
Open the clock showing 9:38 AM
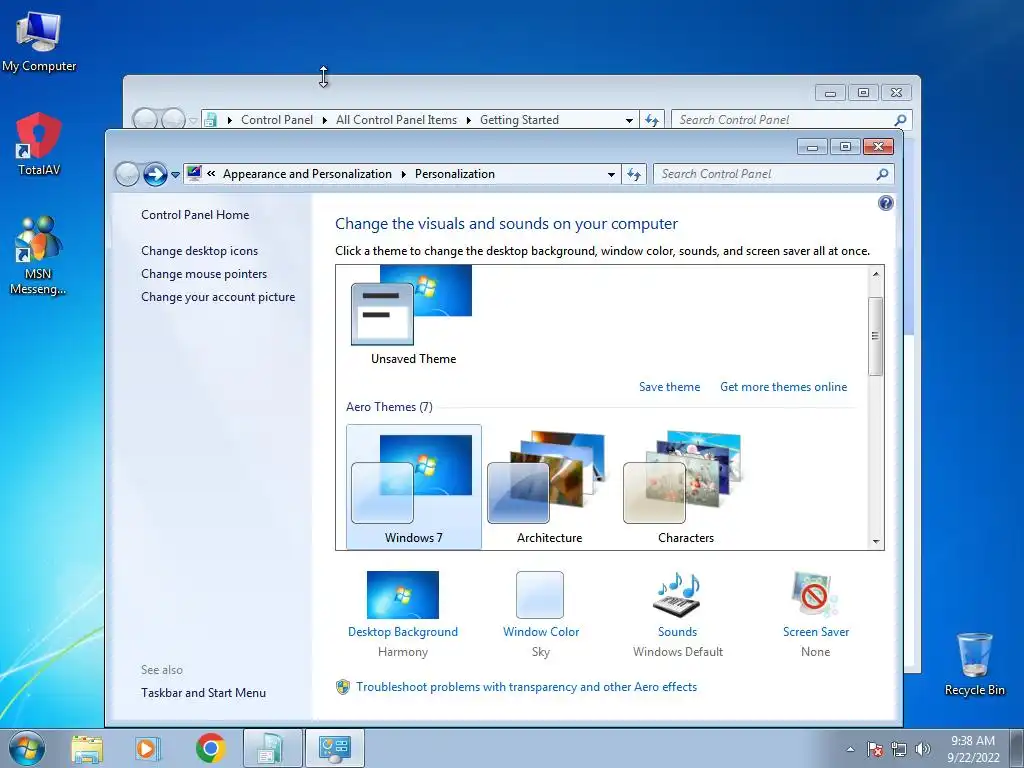point(973,749)
